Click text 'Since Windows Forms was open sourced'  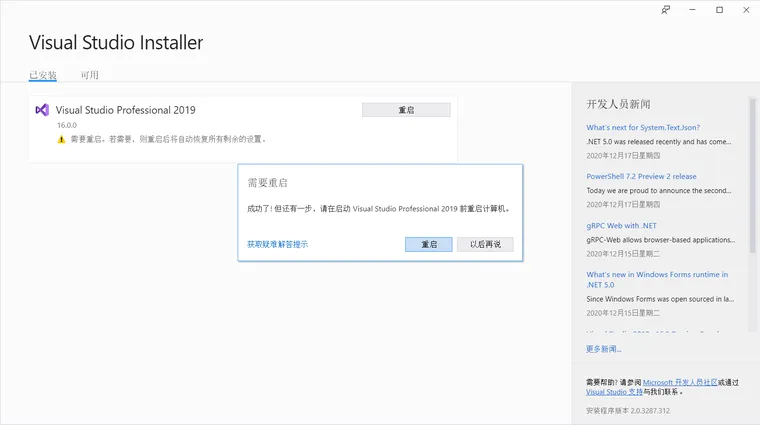click(660, 299)
